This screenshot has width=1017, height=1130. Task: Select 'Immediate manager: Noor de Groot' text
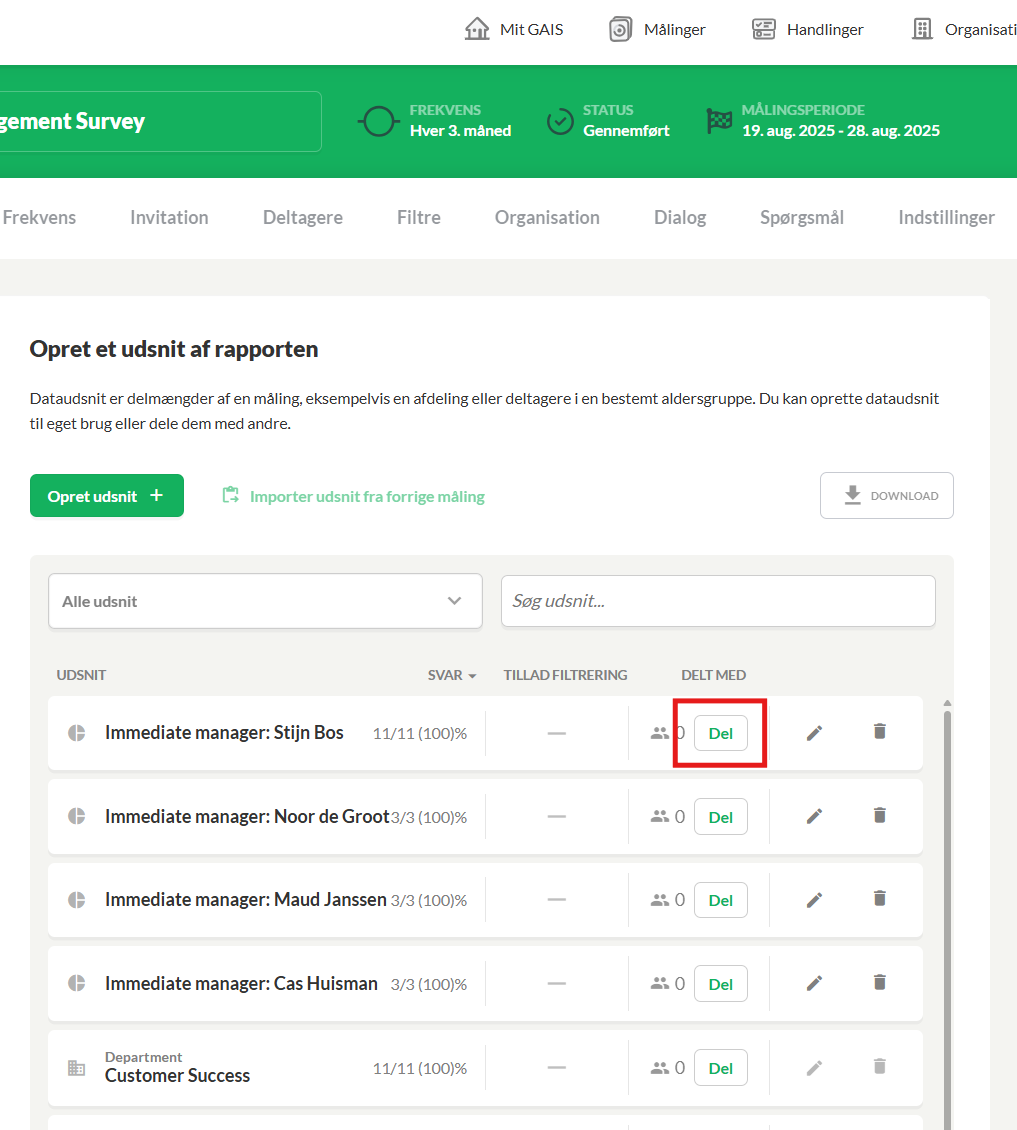pos(247,817)
